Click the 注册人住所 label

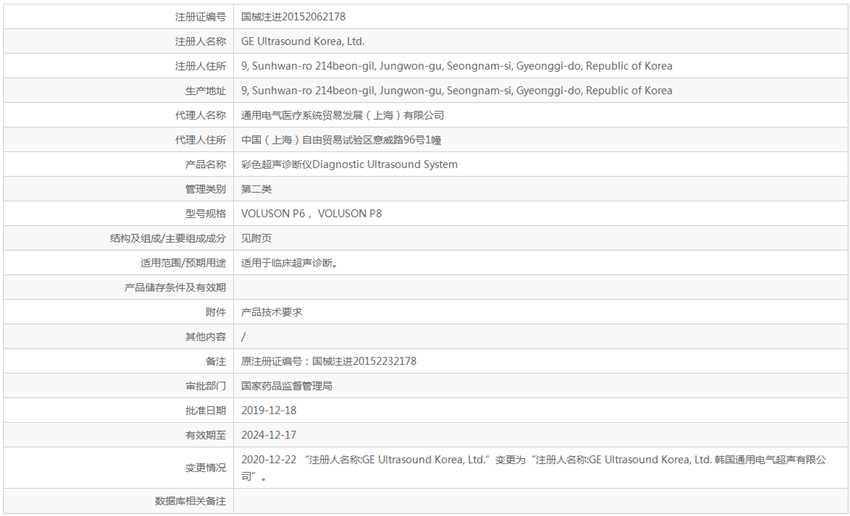point(200,66)
